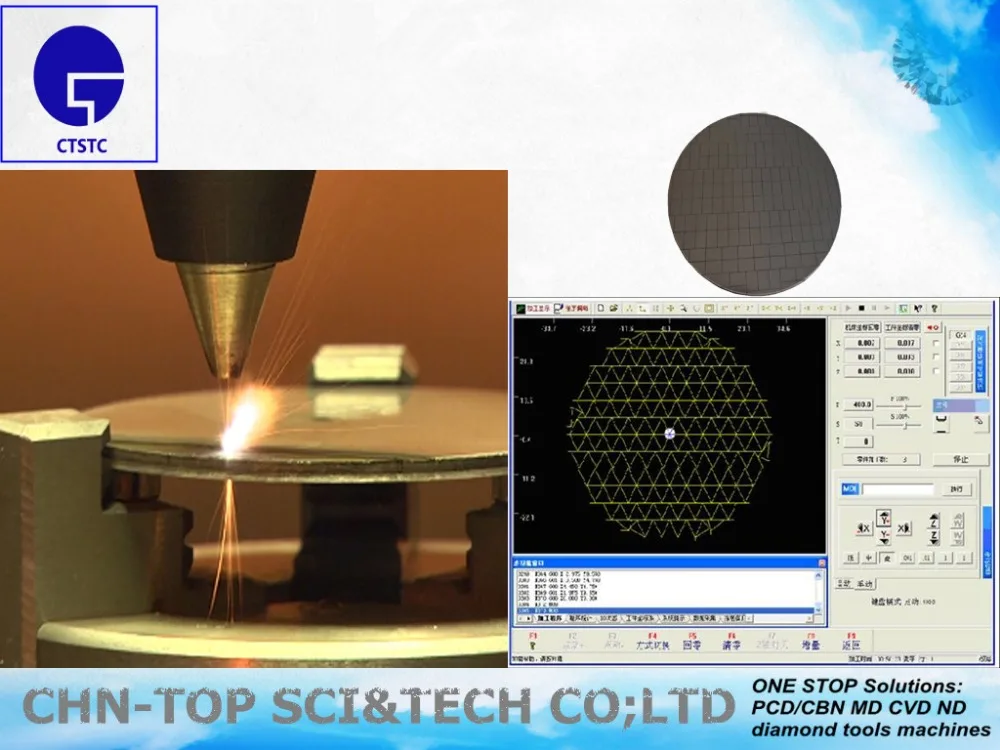This screenshot has height=750, width=1000.
Task: Click the first jog step button below X-minus
Action: tap(851, 558)
